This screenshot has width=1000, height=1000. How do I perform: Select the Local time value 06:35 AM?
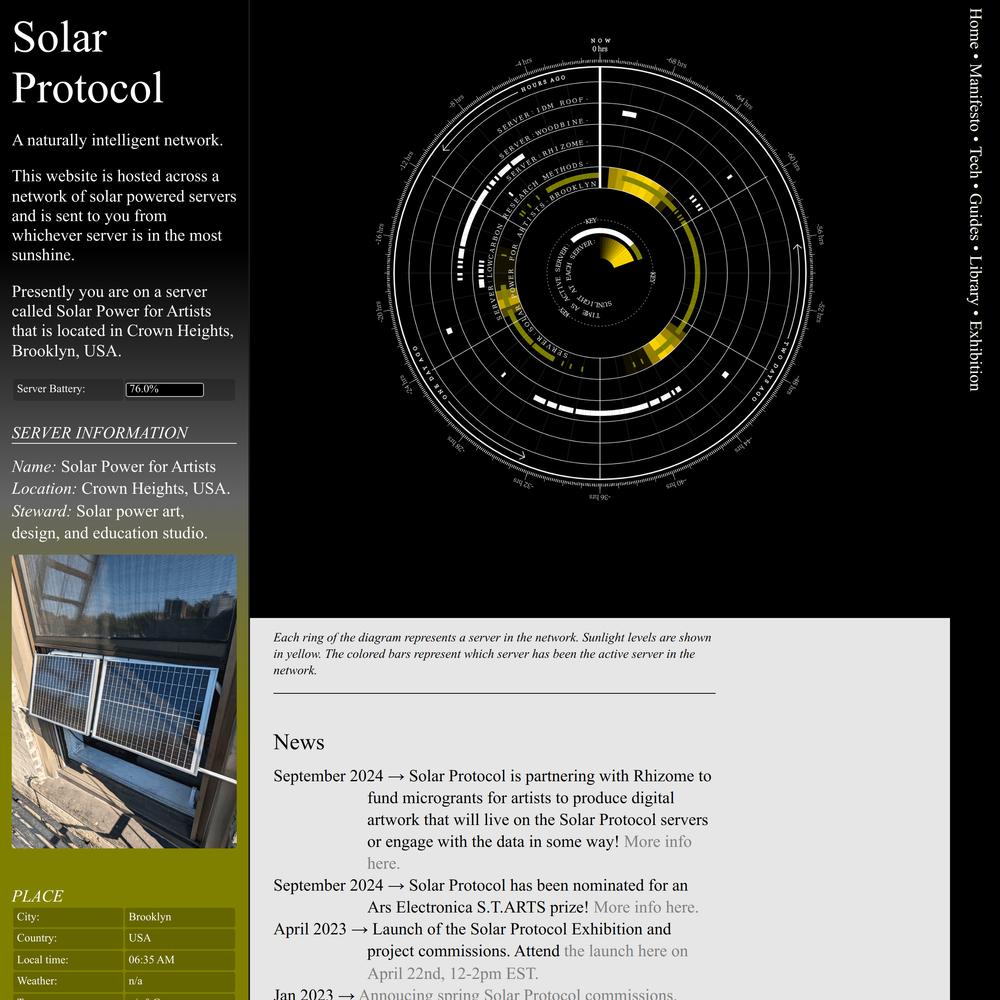tap(151, 960)
